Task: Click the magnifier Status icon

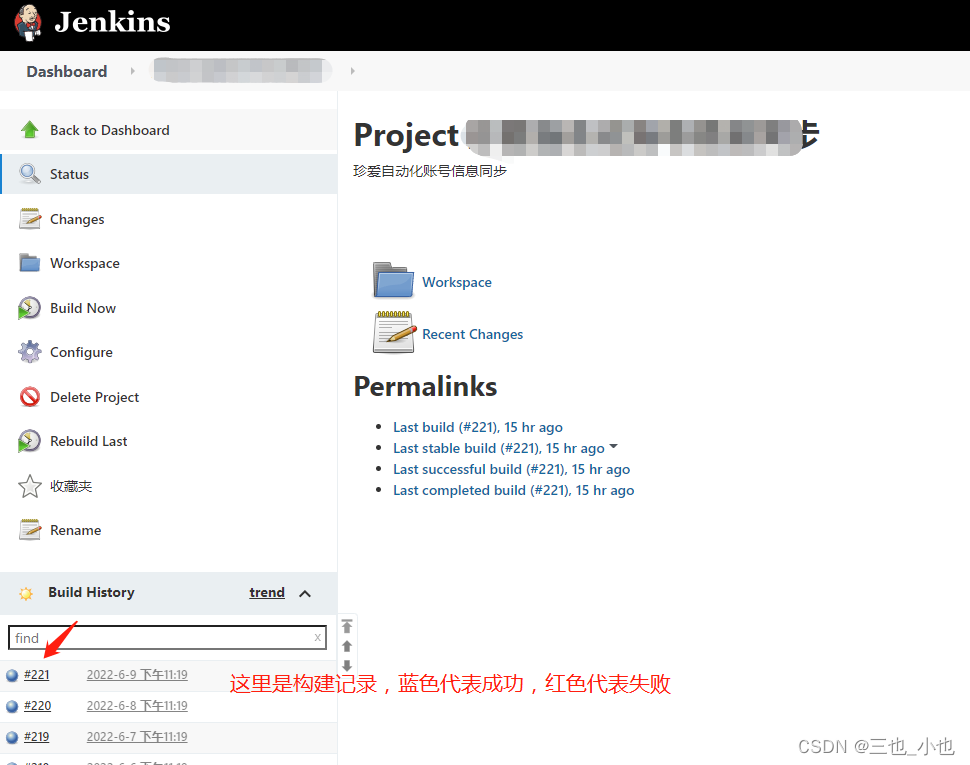Action: tap(30, 174)
